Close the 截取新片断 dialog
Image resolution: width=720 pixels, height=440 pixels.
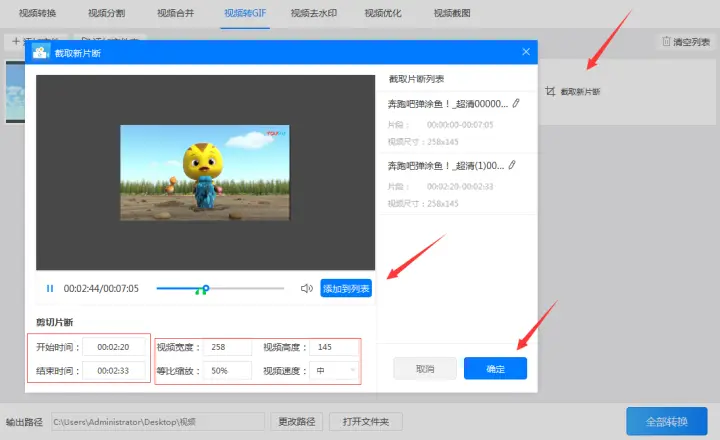pos(526,52)
